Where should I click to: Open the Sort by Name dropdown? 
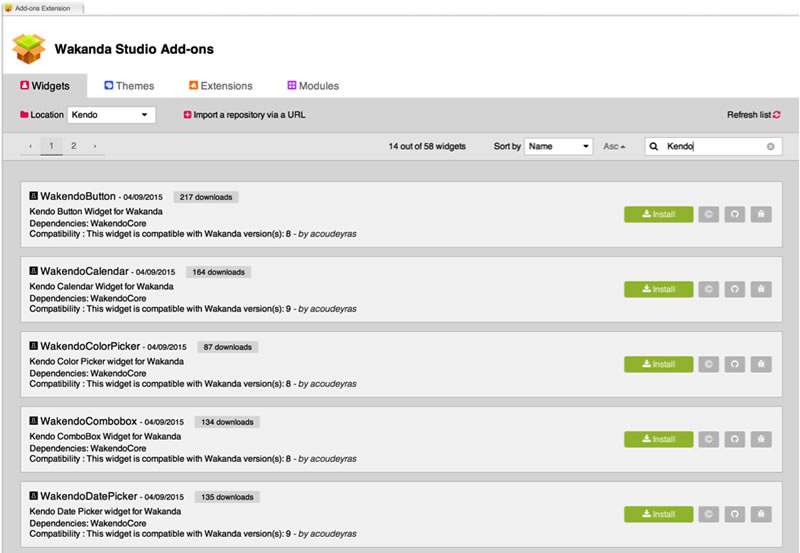[558, 146]
